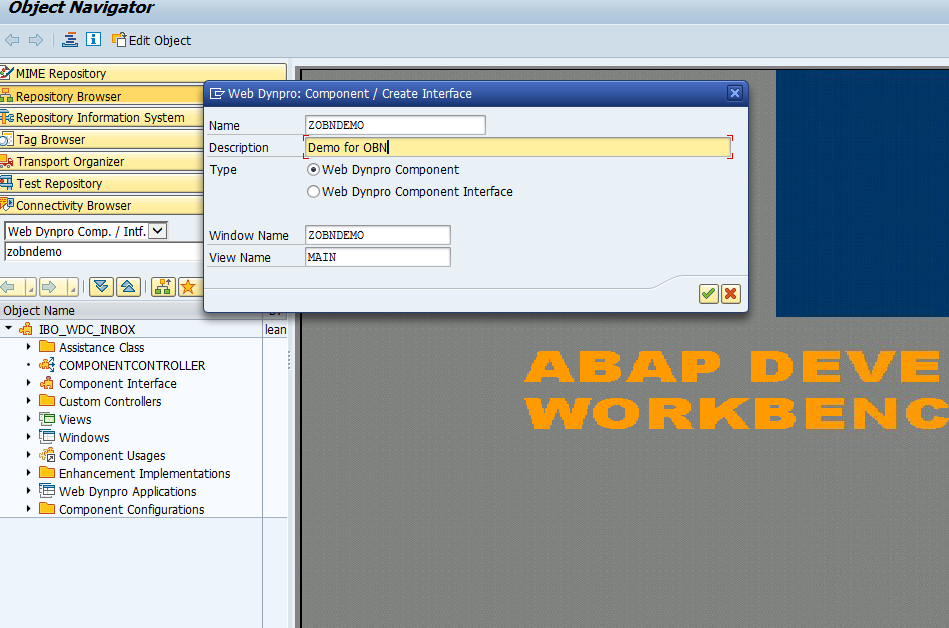Click the Component Usages icon
Viewport: 949px width, 628px height.
[47, 455]
